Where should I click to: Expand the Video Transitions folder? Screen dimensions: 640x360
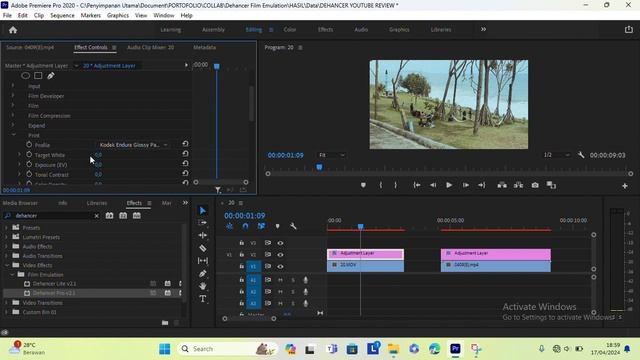[6, 303]
